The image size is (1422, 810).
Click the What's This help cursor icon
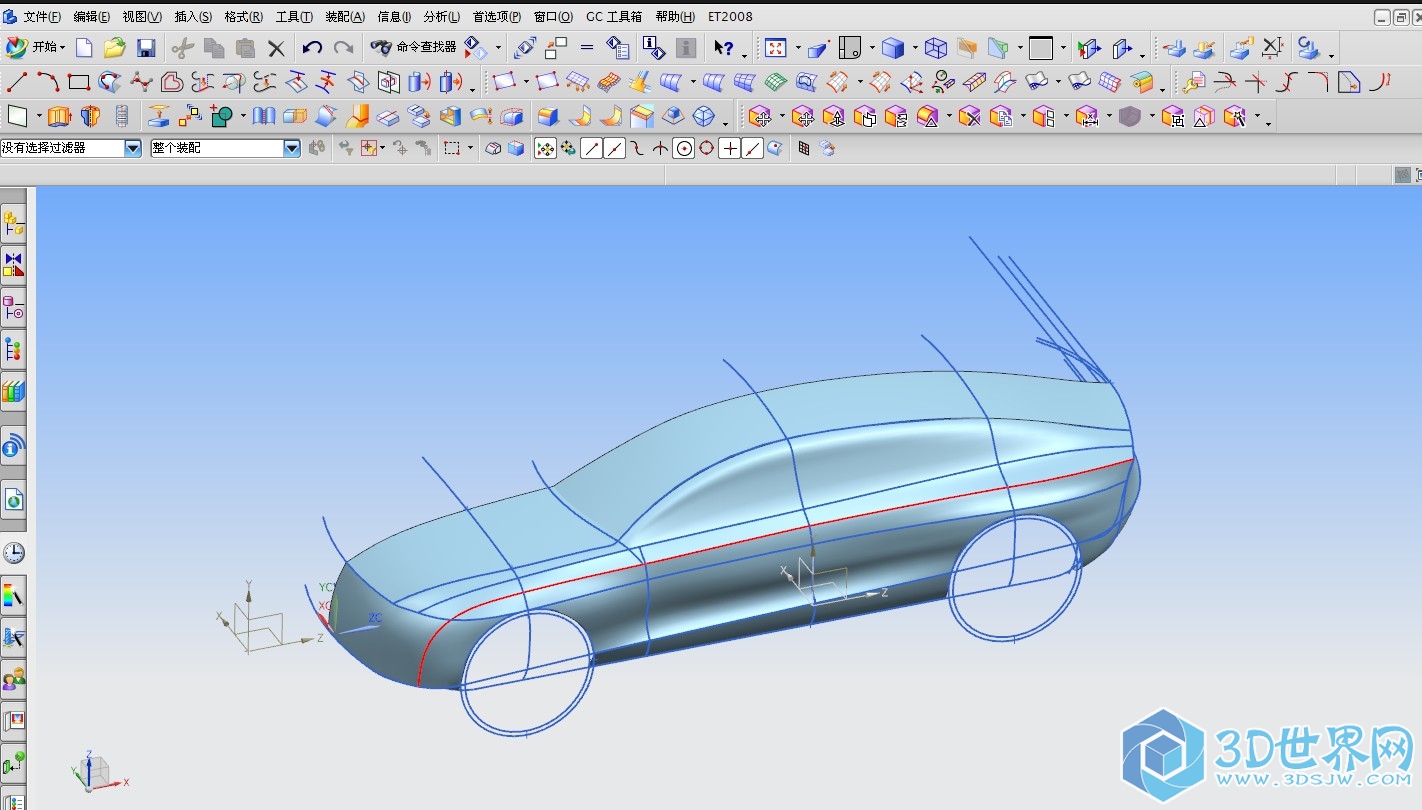tap(724, 48)
